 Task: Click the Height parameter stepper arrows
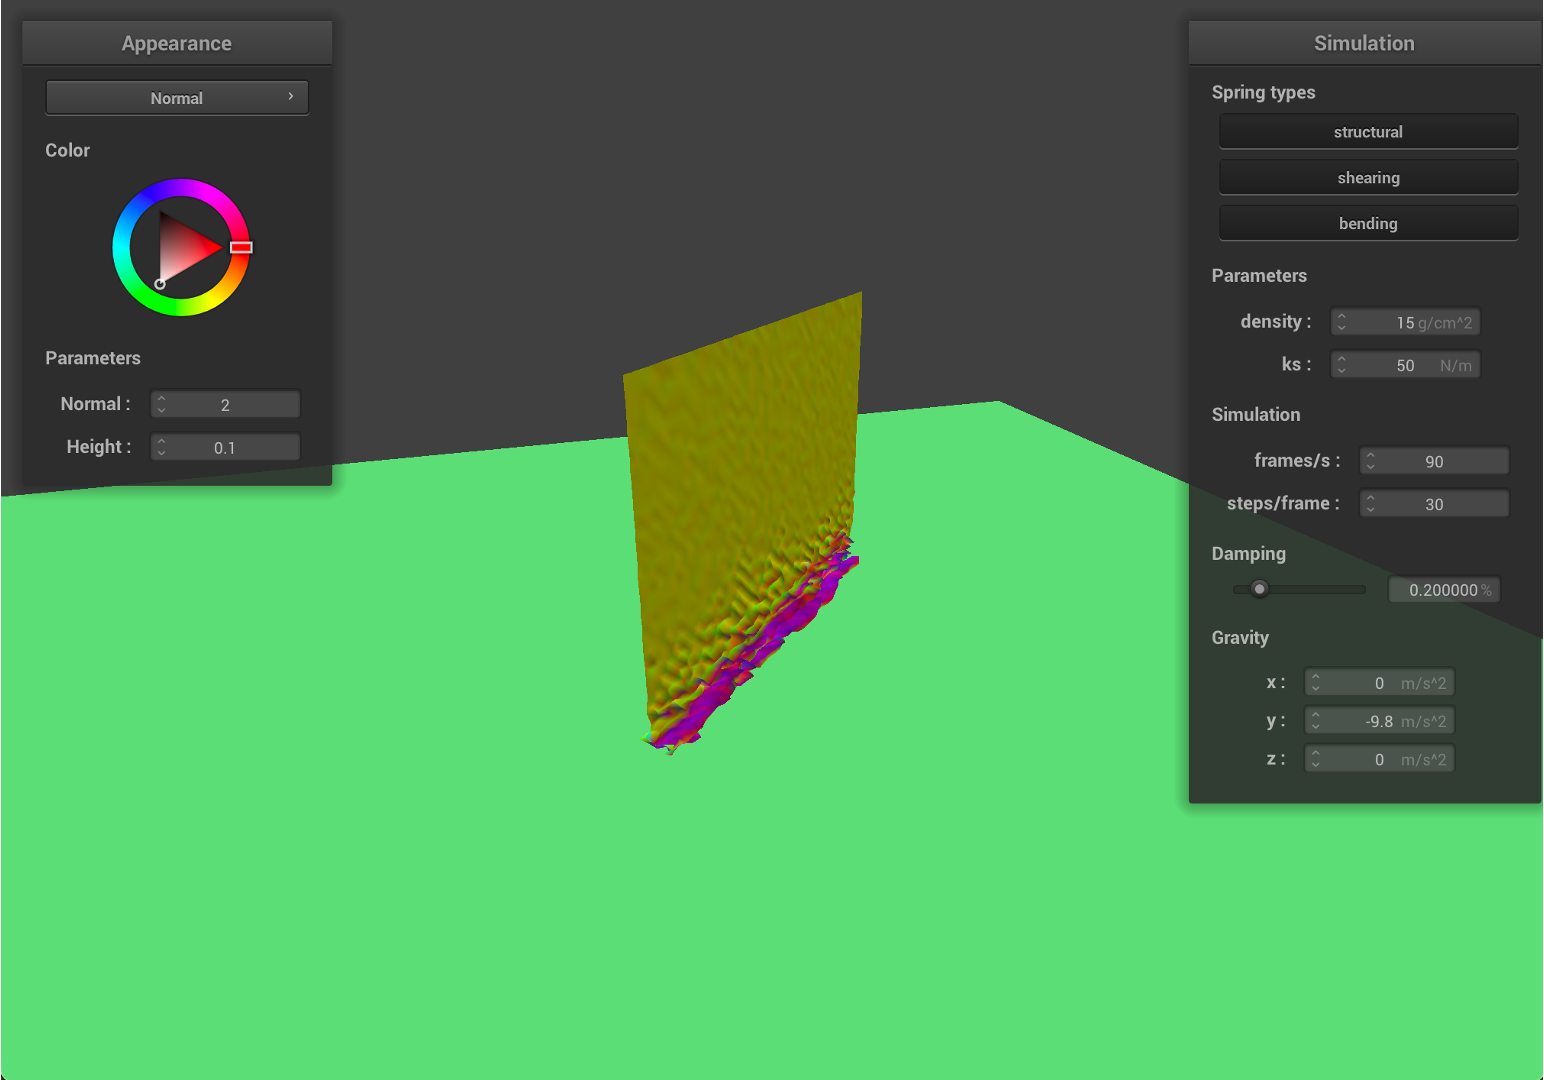(162, 447)
